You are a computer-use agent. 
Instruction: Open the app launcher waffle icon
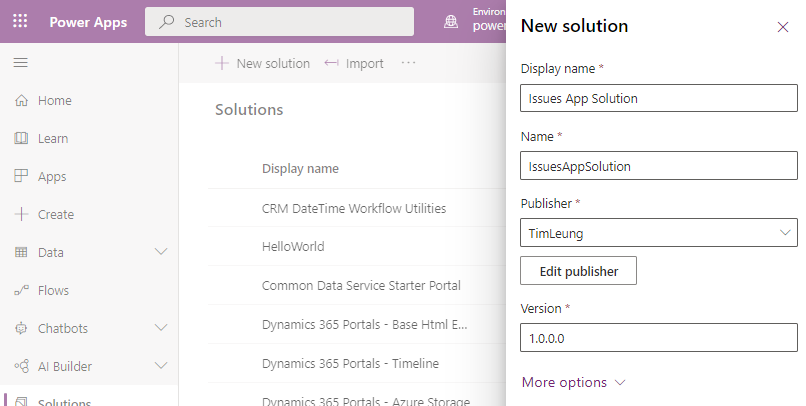(x=20, y=21)
